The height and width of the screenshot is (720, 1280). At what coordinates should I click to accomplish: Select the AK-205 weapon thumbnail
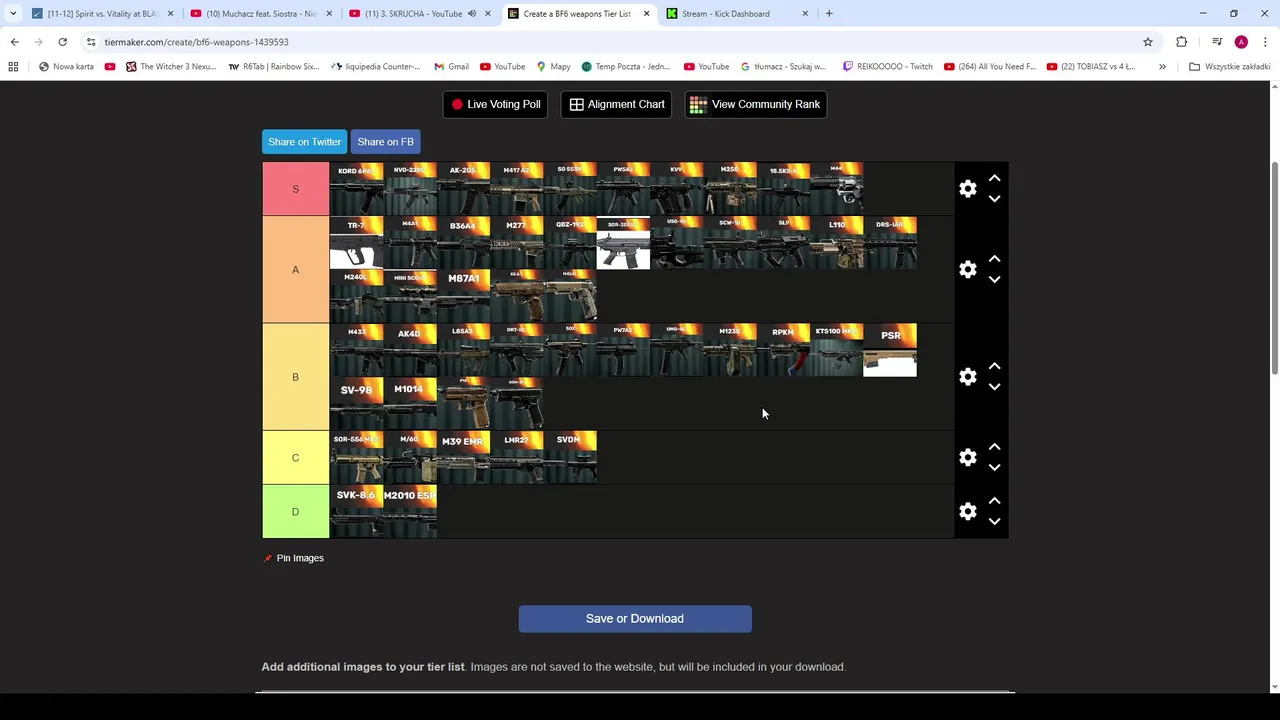[x=463, y=189]
